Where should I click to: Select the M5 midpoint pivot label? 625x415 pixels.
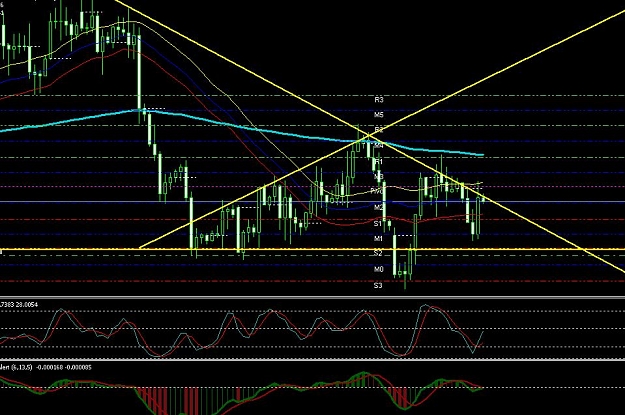(x=379, y=115)
